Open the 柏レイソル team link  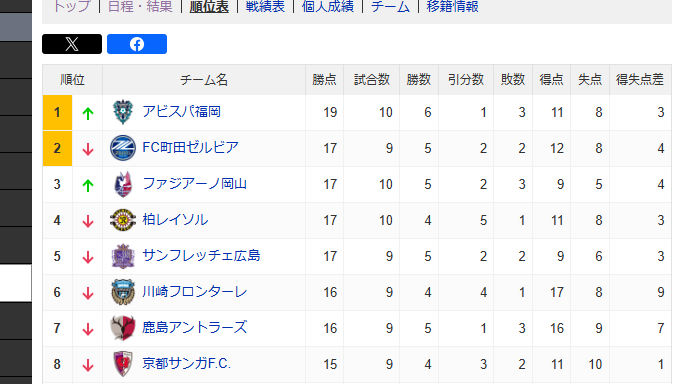[x=175, y=220]
